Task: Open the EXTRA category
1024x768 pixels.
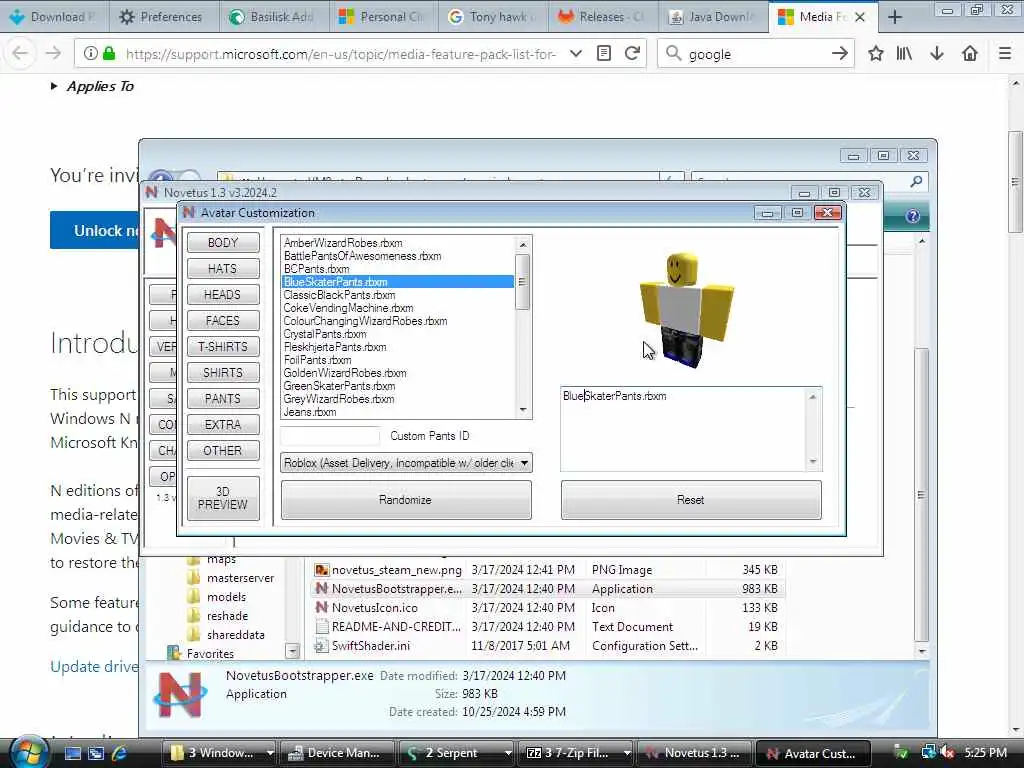Action: pos(223,424)
